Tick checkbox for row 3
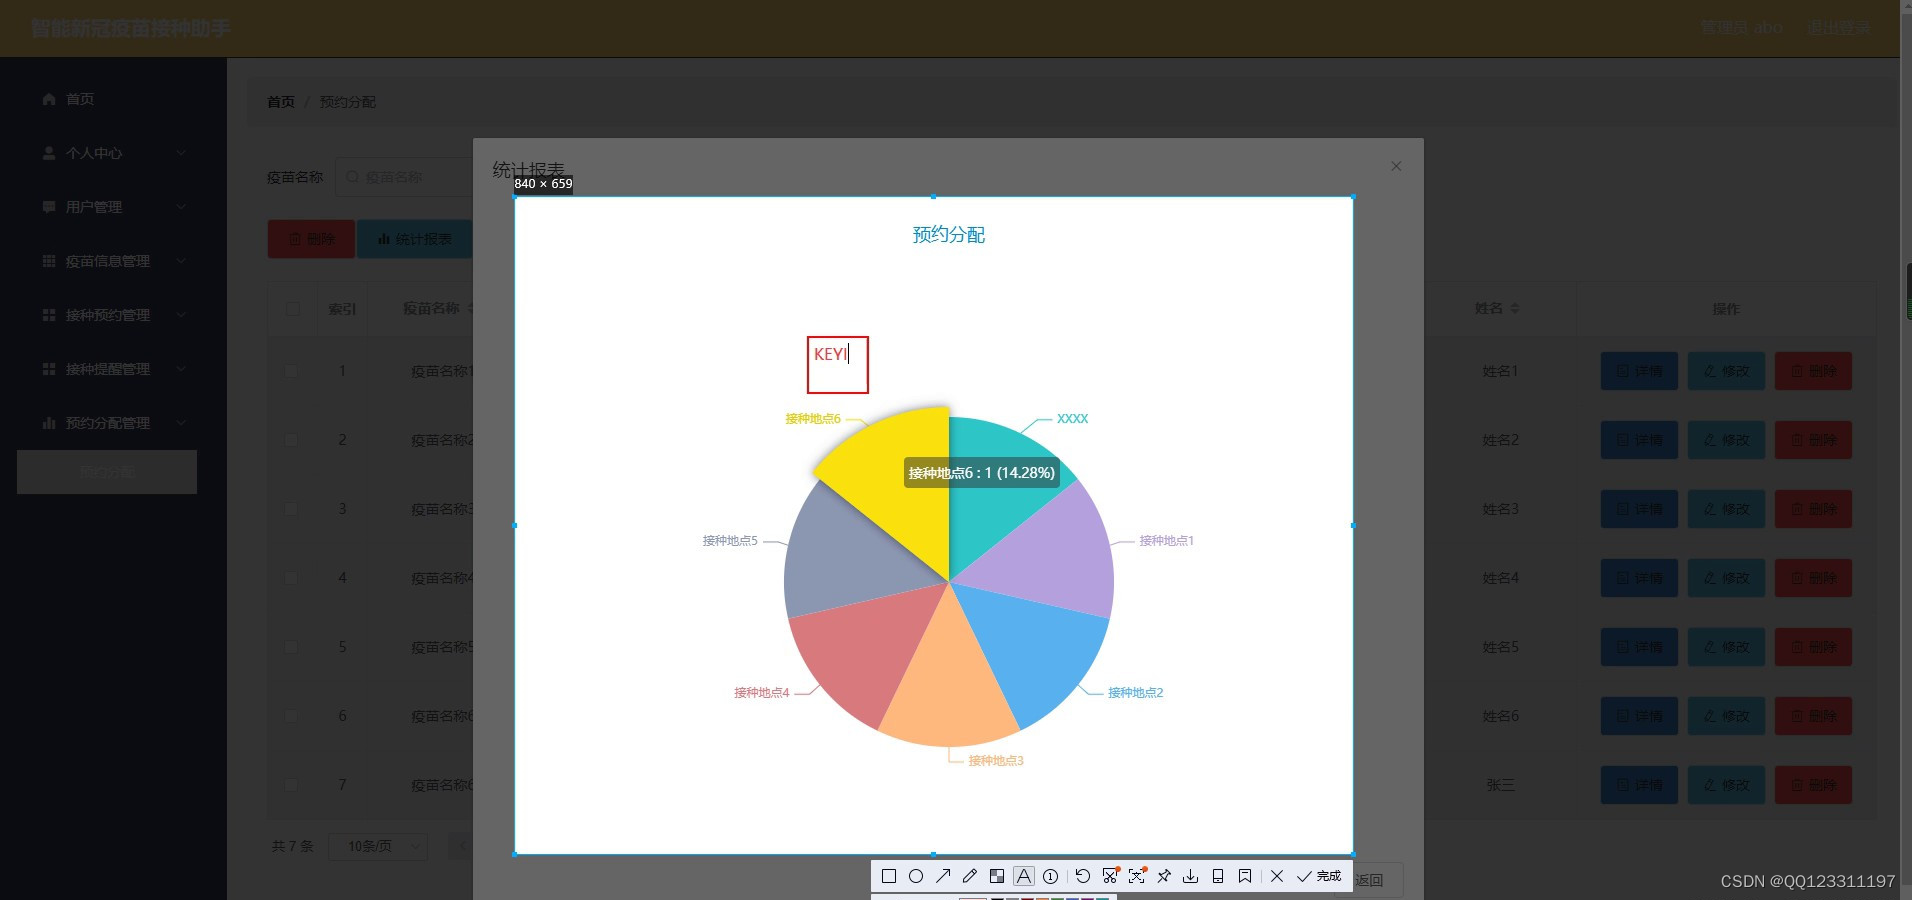Image resolution: width=1912 pixels, height=900 pixels. [291, 509]
